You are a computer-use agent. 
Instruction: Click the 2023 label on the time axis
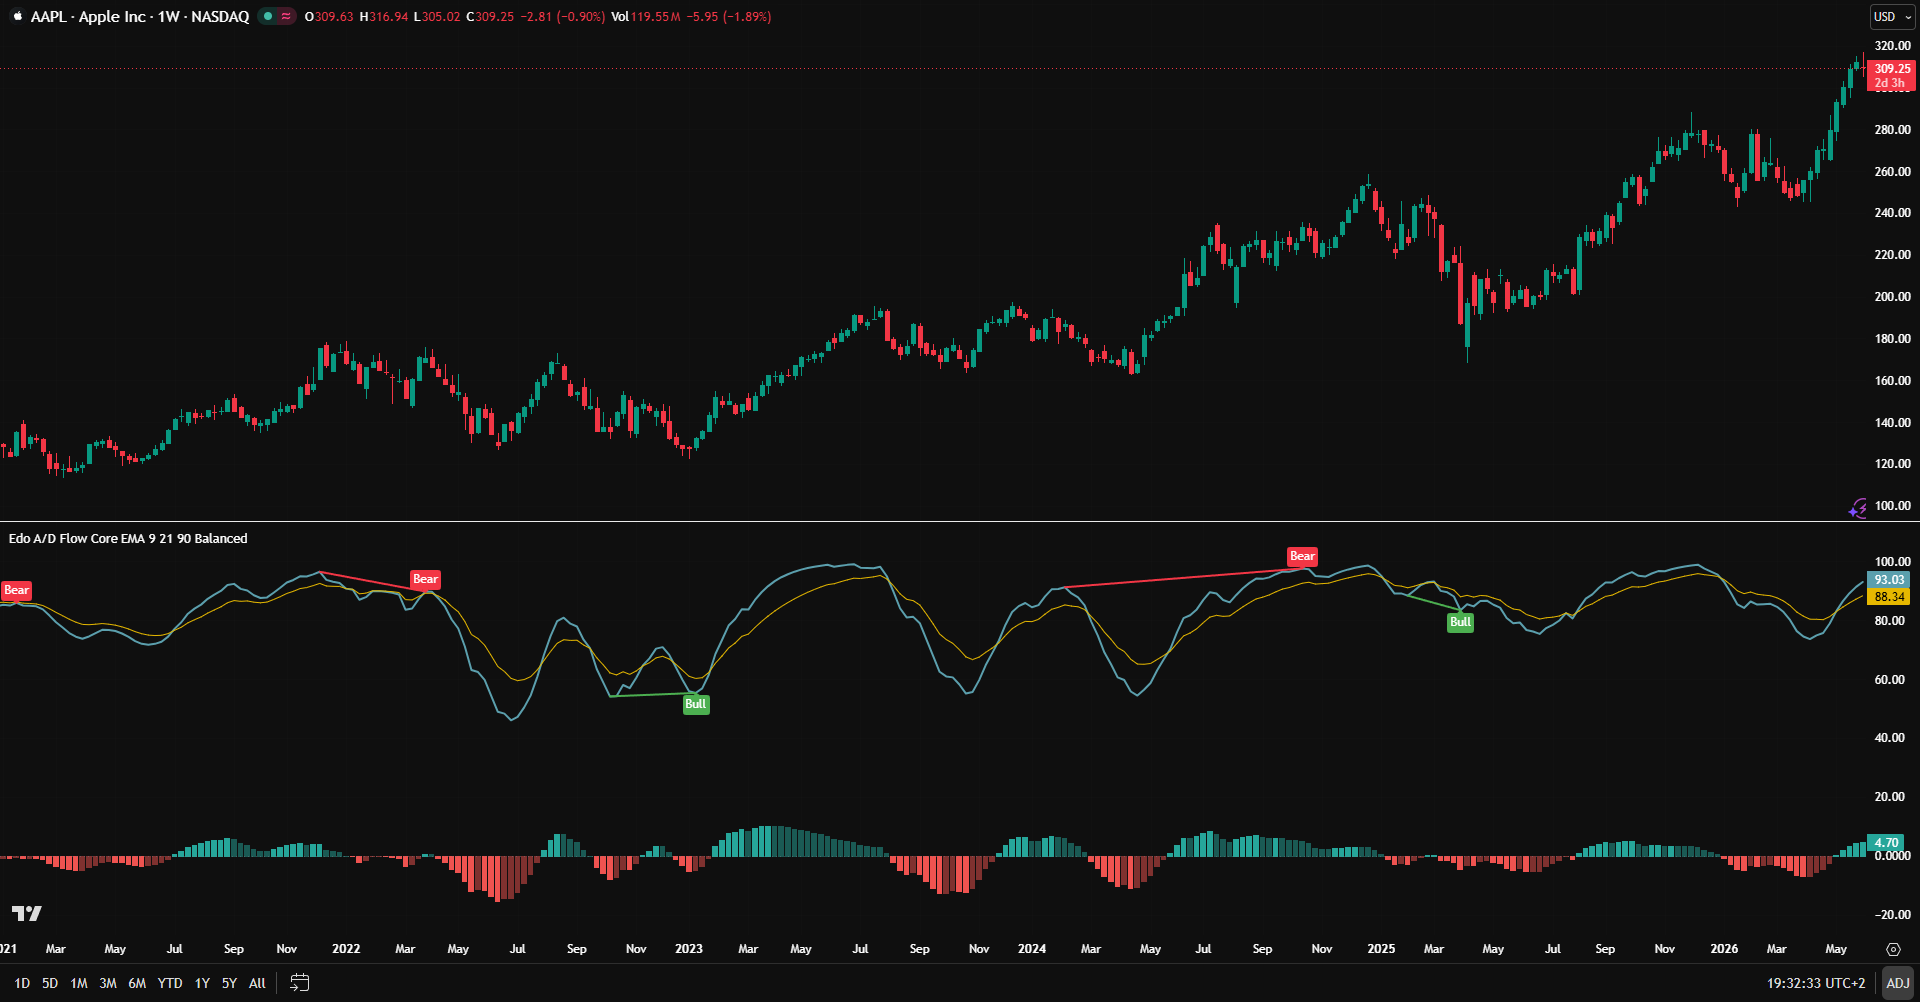(x=689, y=949)
